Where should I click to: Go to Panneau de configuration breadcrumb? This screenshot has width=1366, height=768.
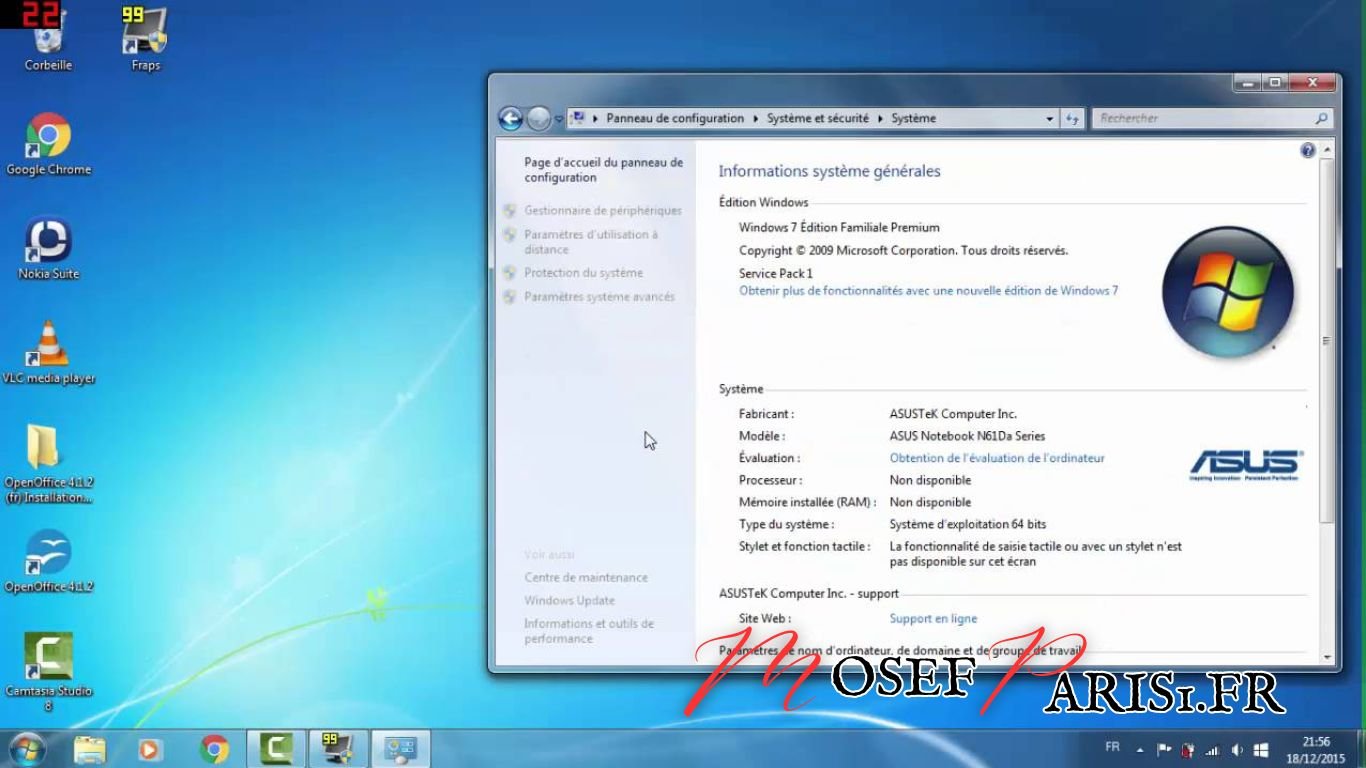(x=675, y=118)
